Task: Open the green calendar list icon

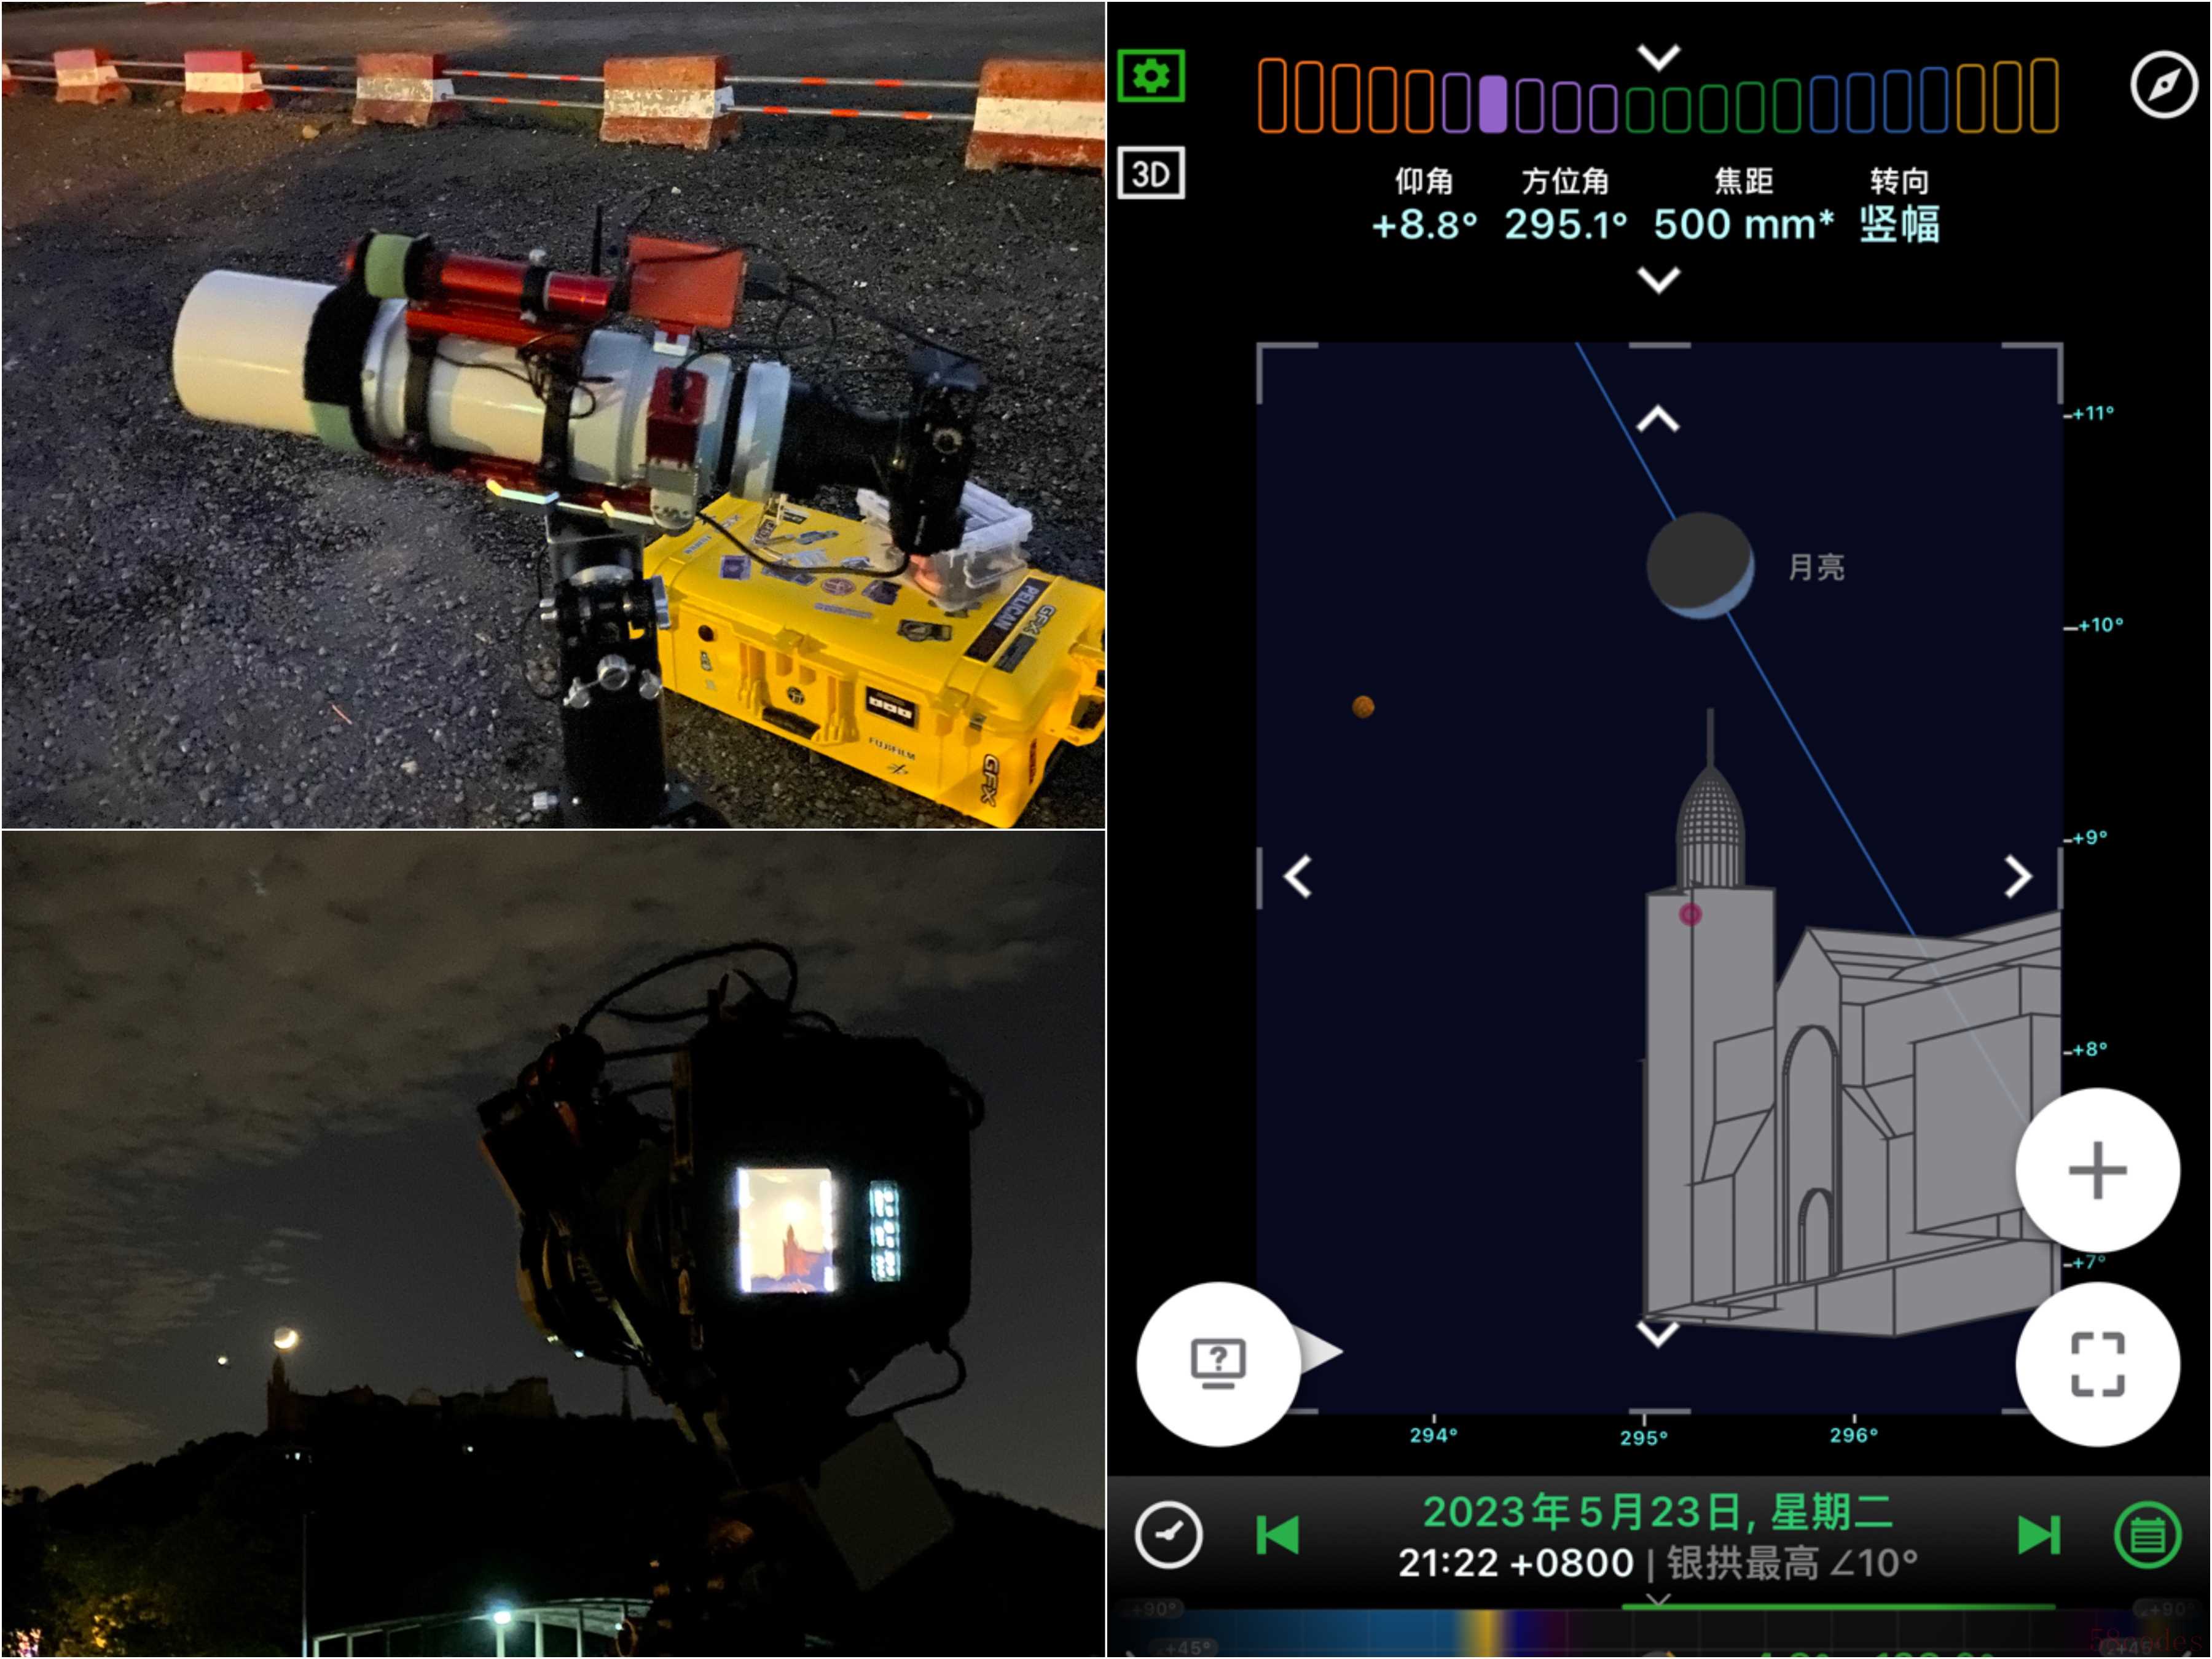Action: 2147,1534
